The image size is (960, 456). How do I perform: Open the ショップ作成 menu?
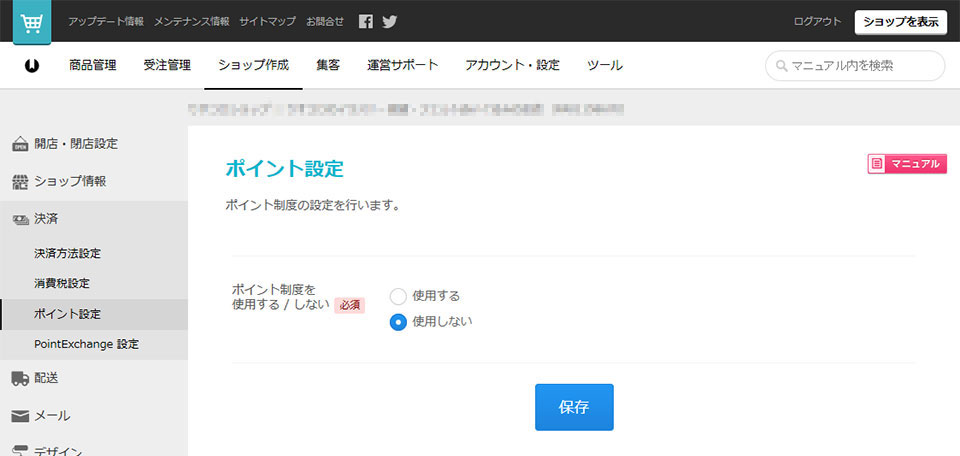click(x=253, y=65)
